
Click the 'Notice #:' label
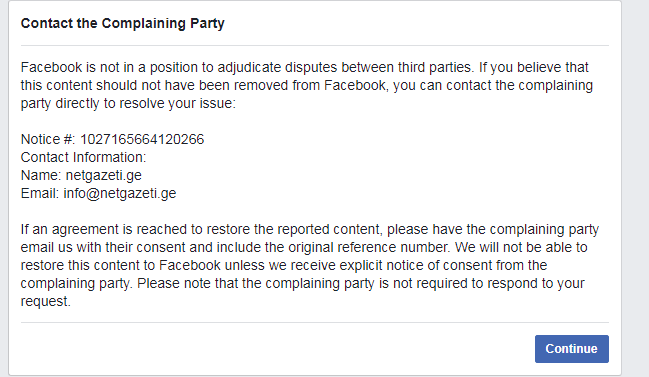click(x=48, y=139)
